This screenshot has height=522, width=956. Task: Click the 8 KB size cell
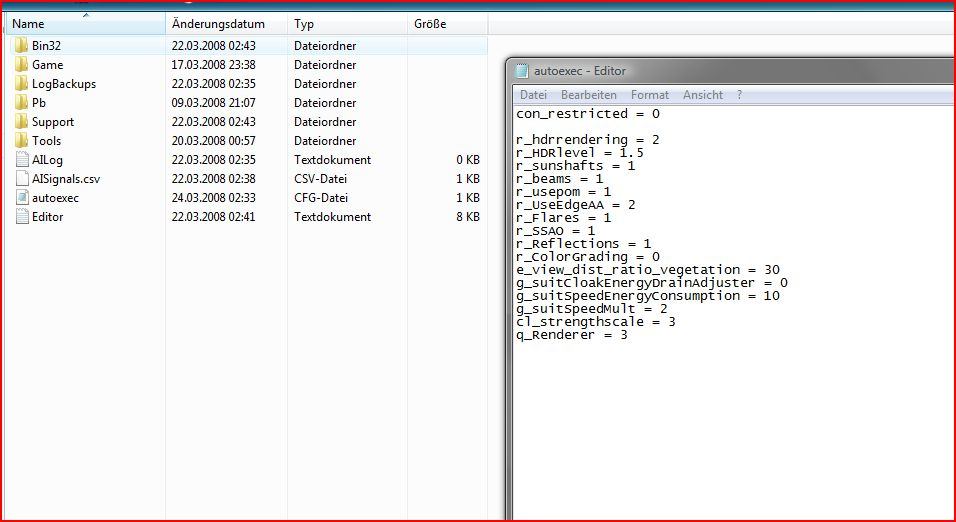(x=468, y=216)
